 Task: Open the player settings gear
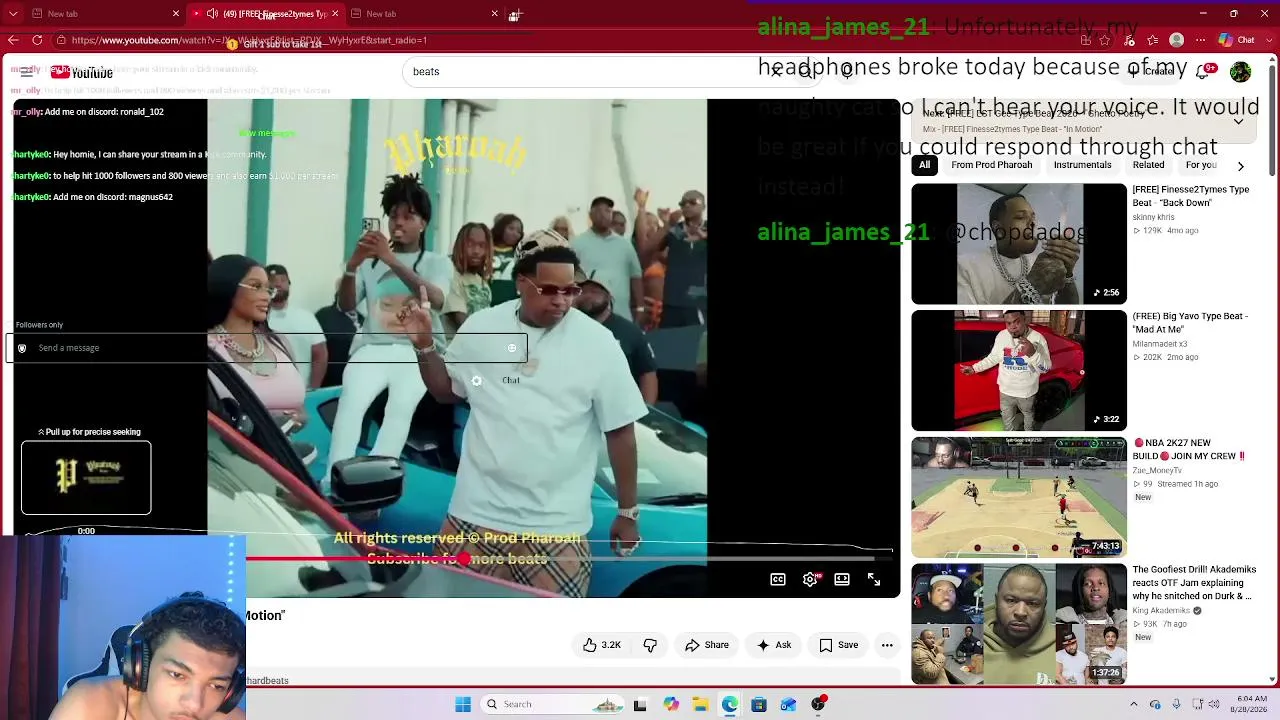pos(810,579)
